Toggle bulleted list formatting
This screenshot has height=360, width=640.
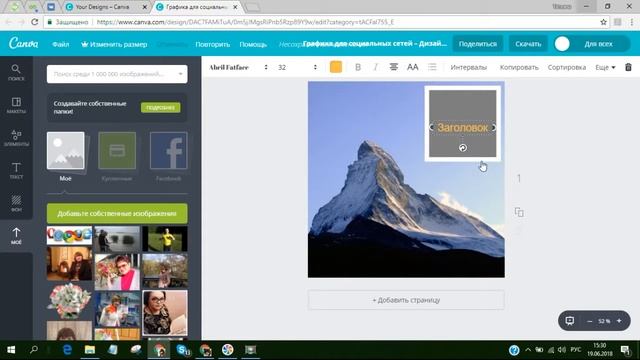[x=432, y=67]
